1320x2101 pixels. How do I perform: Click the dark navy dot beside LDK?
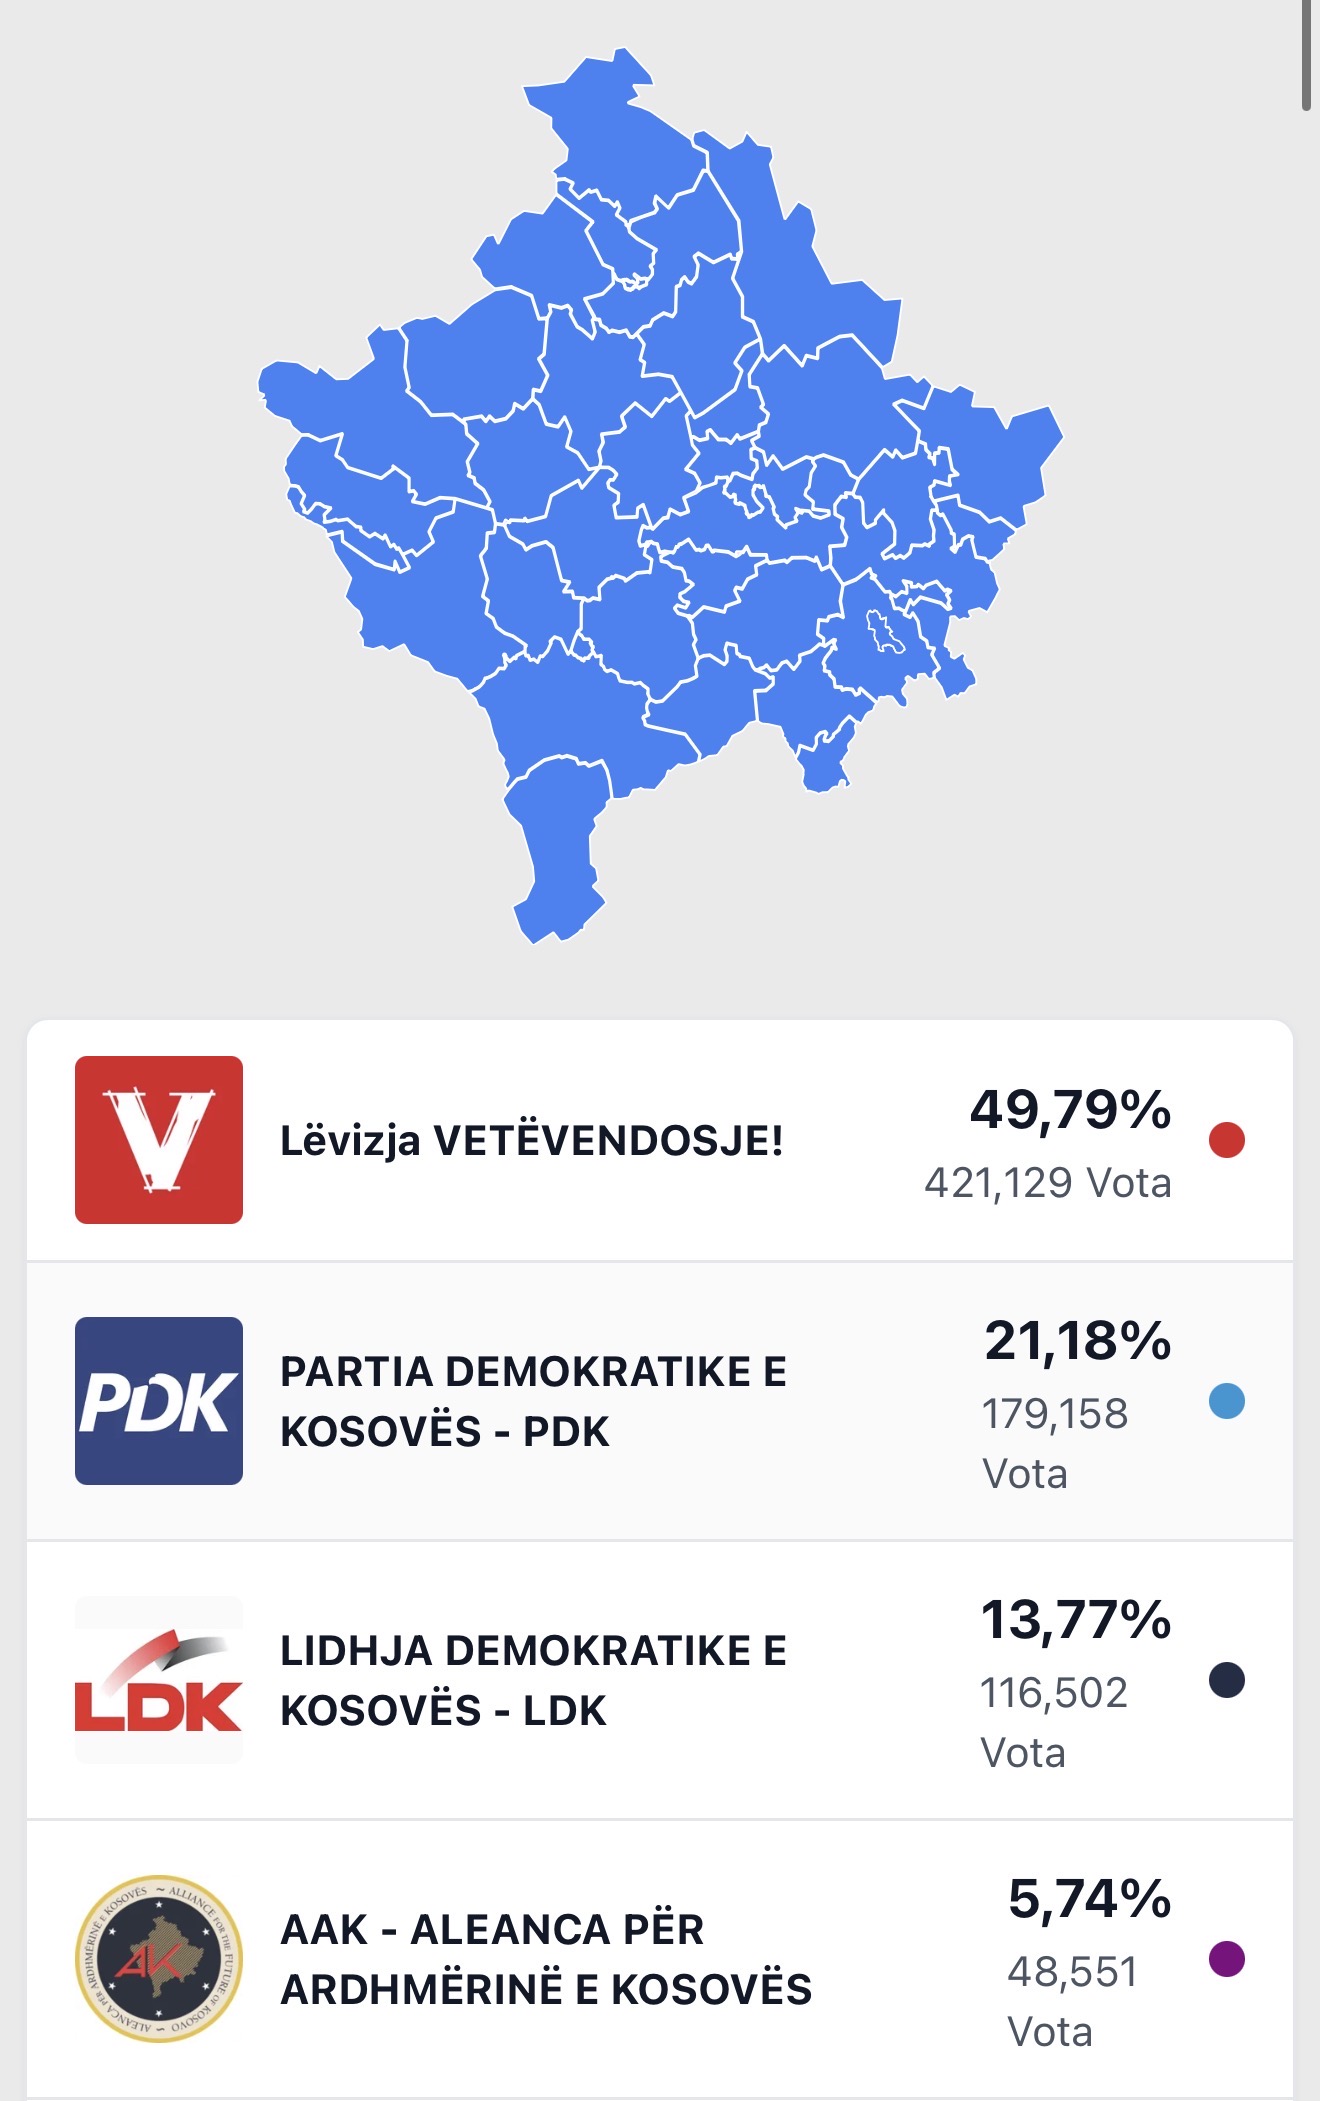coord(1227,1680)
